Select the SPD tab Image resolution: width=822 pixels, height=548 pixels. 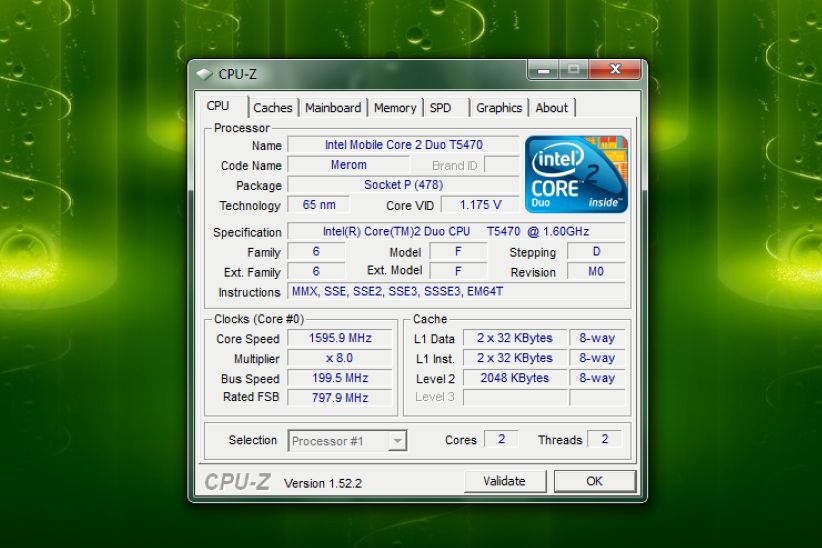[x=440, y=108]
